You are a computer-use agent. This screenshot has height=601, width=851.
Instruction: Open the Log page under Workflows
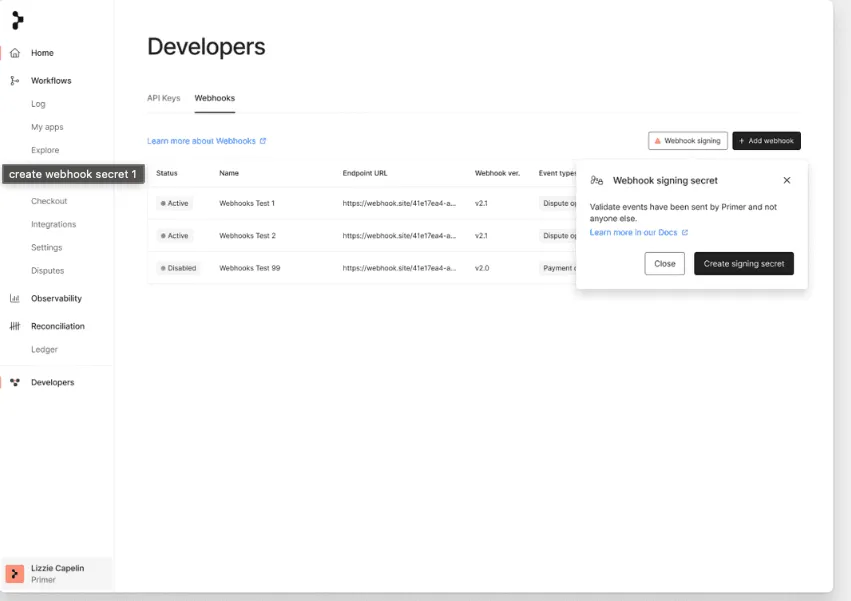tap(38, 104)
